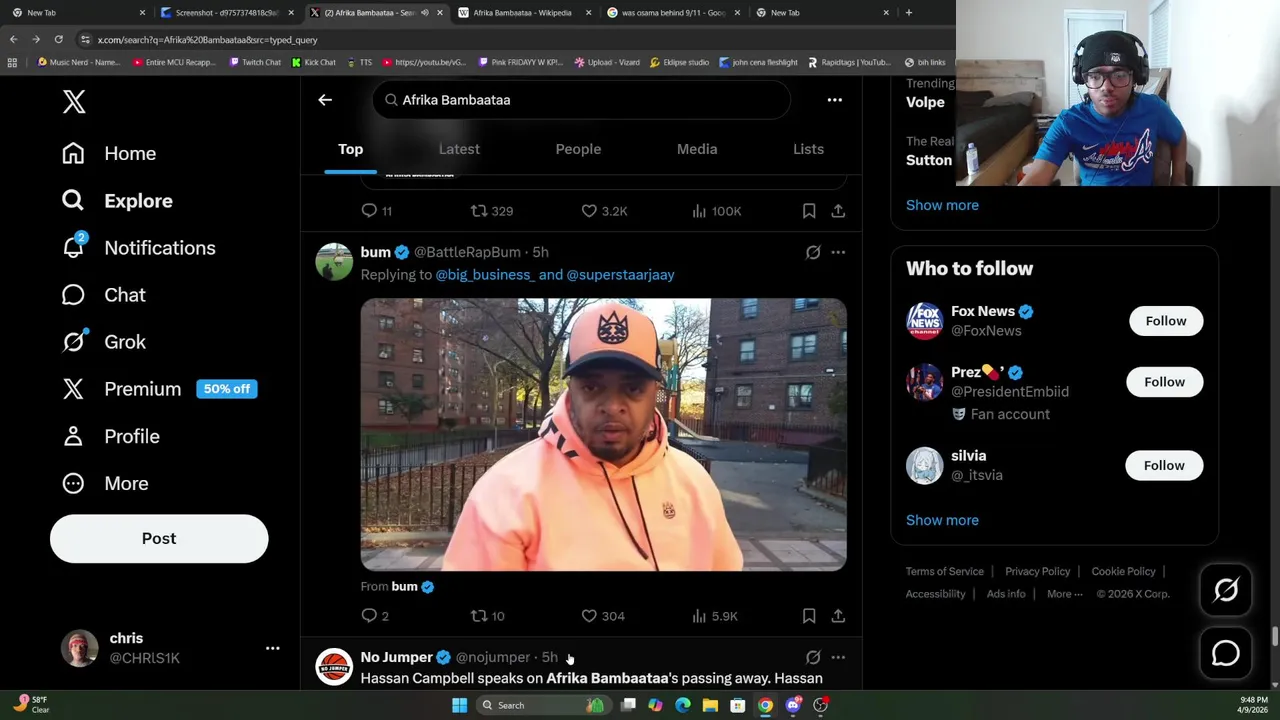This screenshot has height=720, width=1280.
Task: Click the back arrow next to search
Action: 325,100
